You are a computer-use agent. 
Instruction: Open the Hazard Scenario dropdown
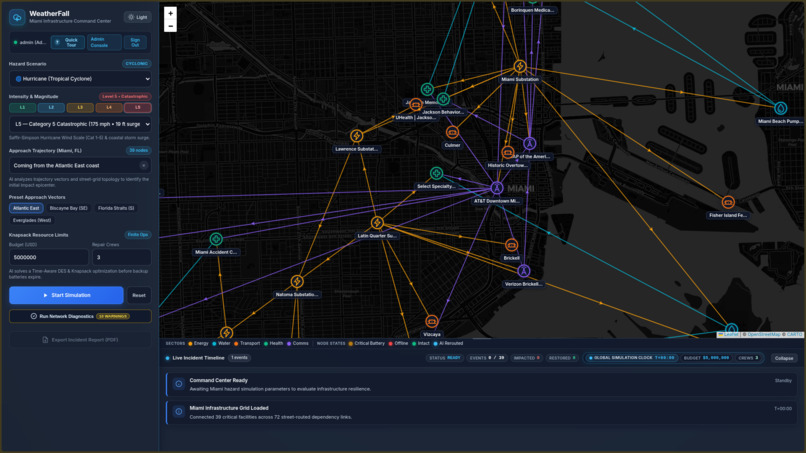80,79
